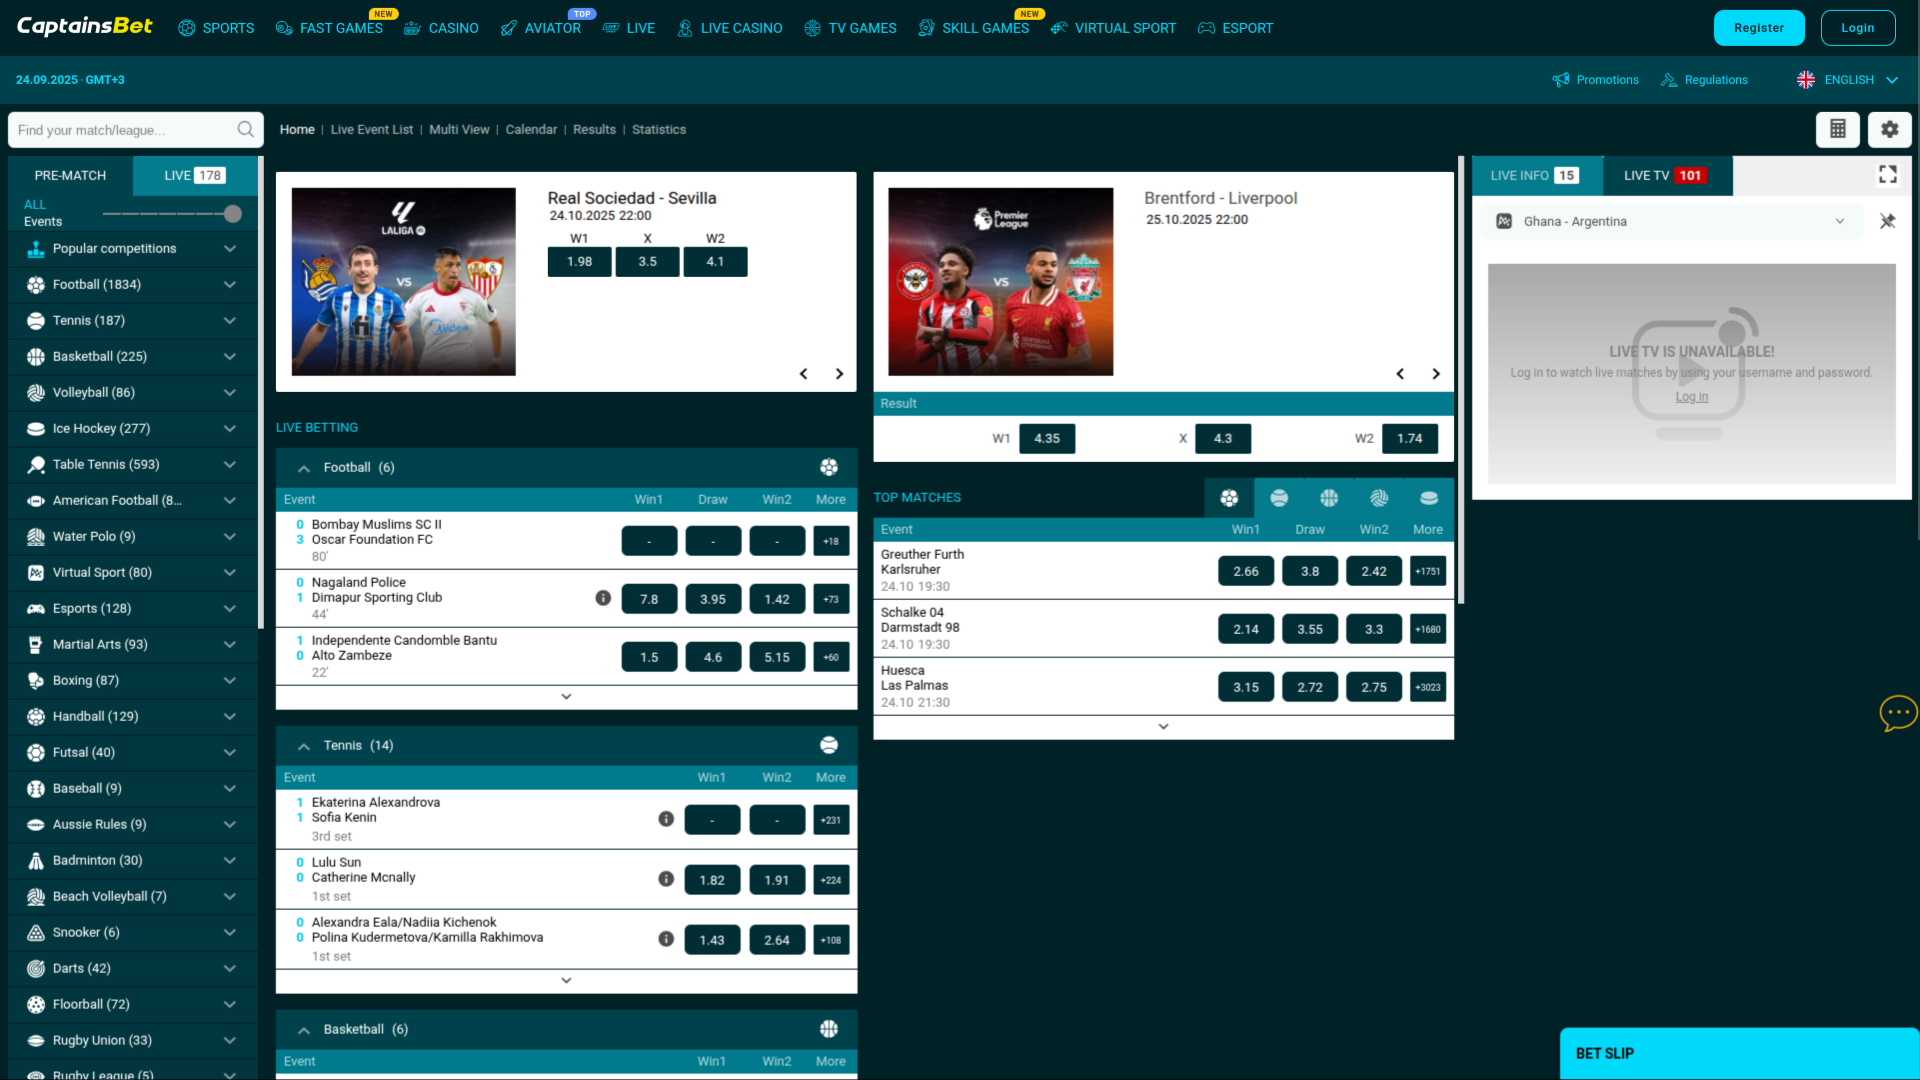Open the bet calculator icon
This screenshot has height=1080, width=1920.
pos(1838,129)
